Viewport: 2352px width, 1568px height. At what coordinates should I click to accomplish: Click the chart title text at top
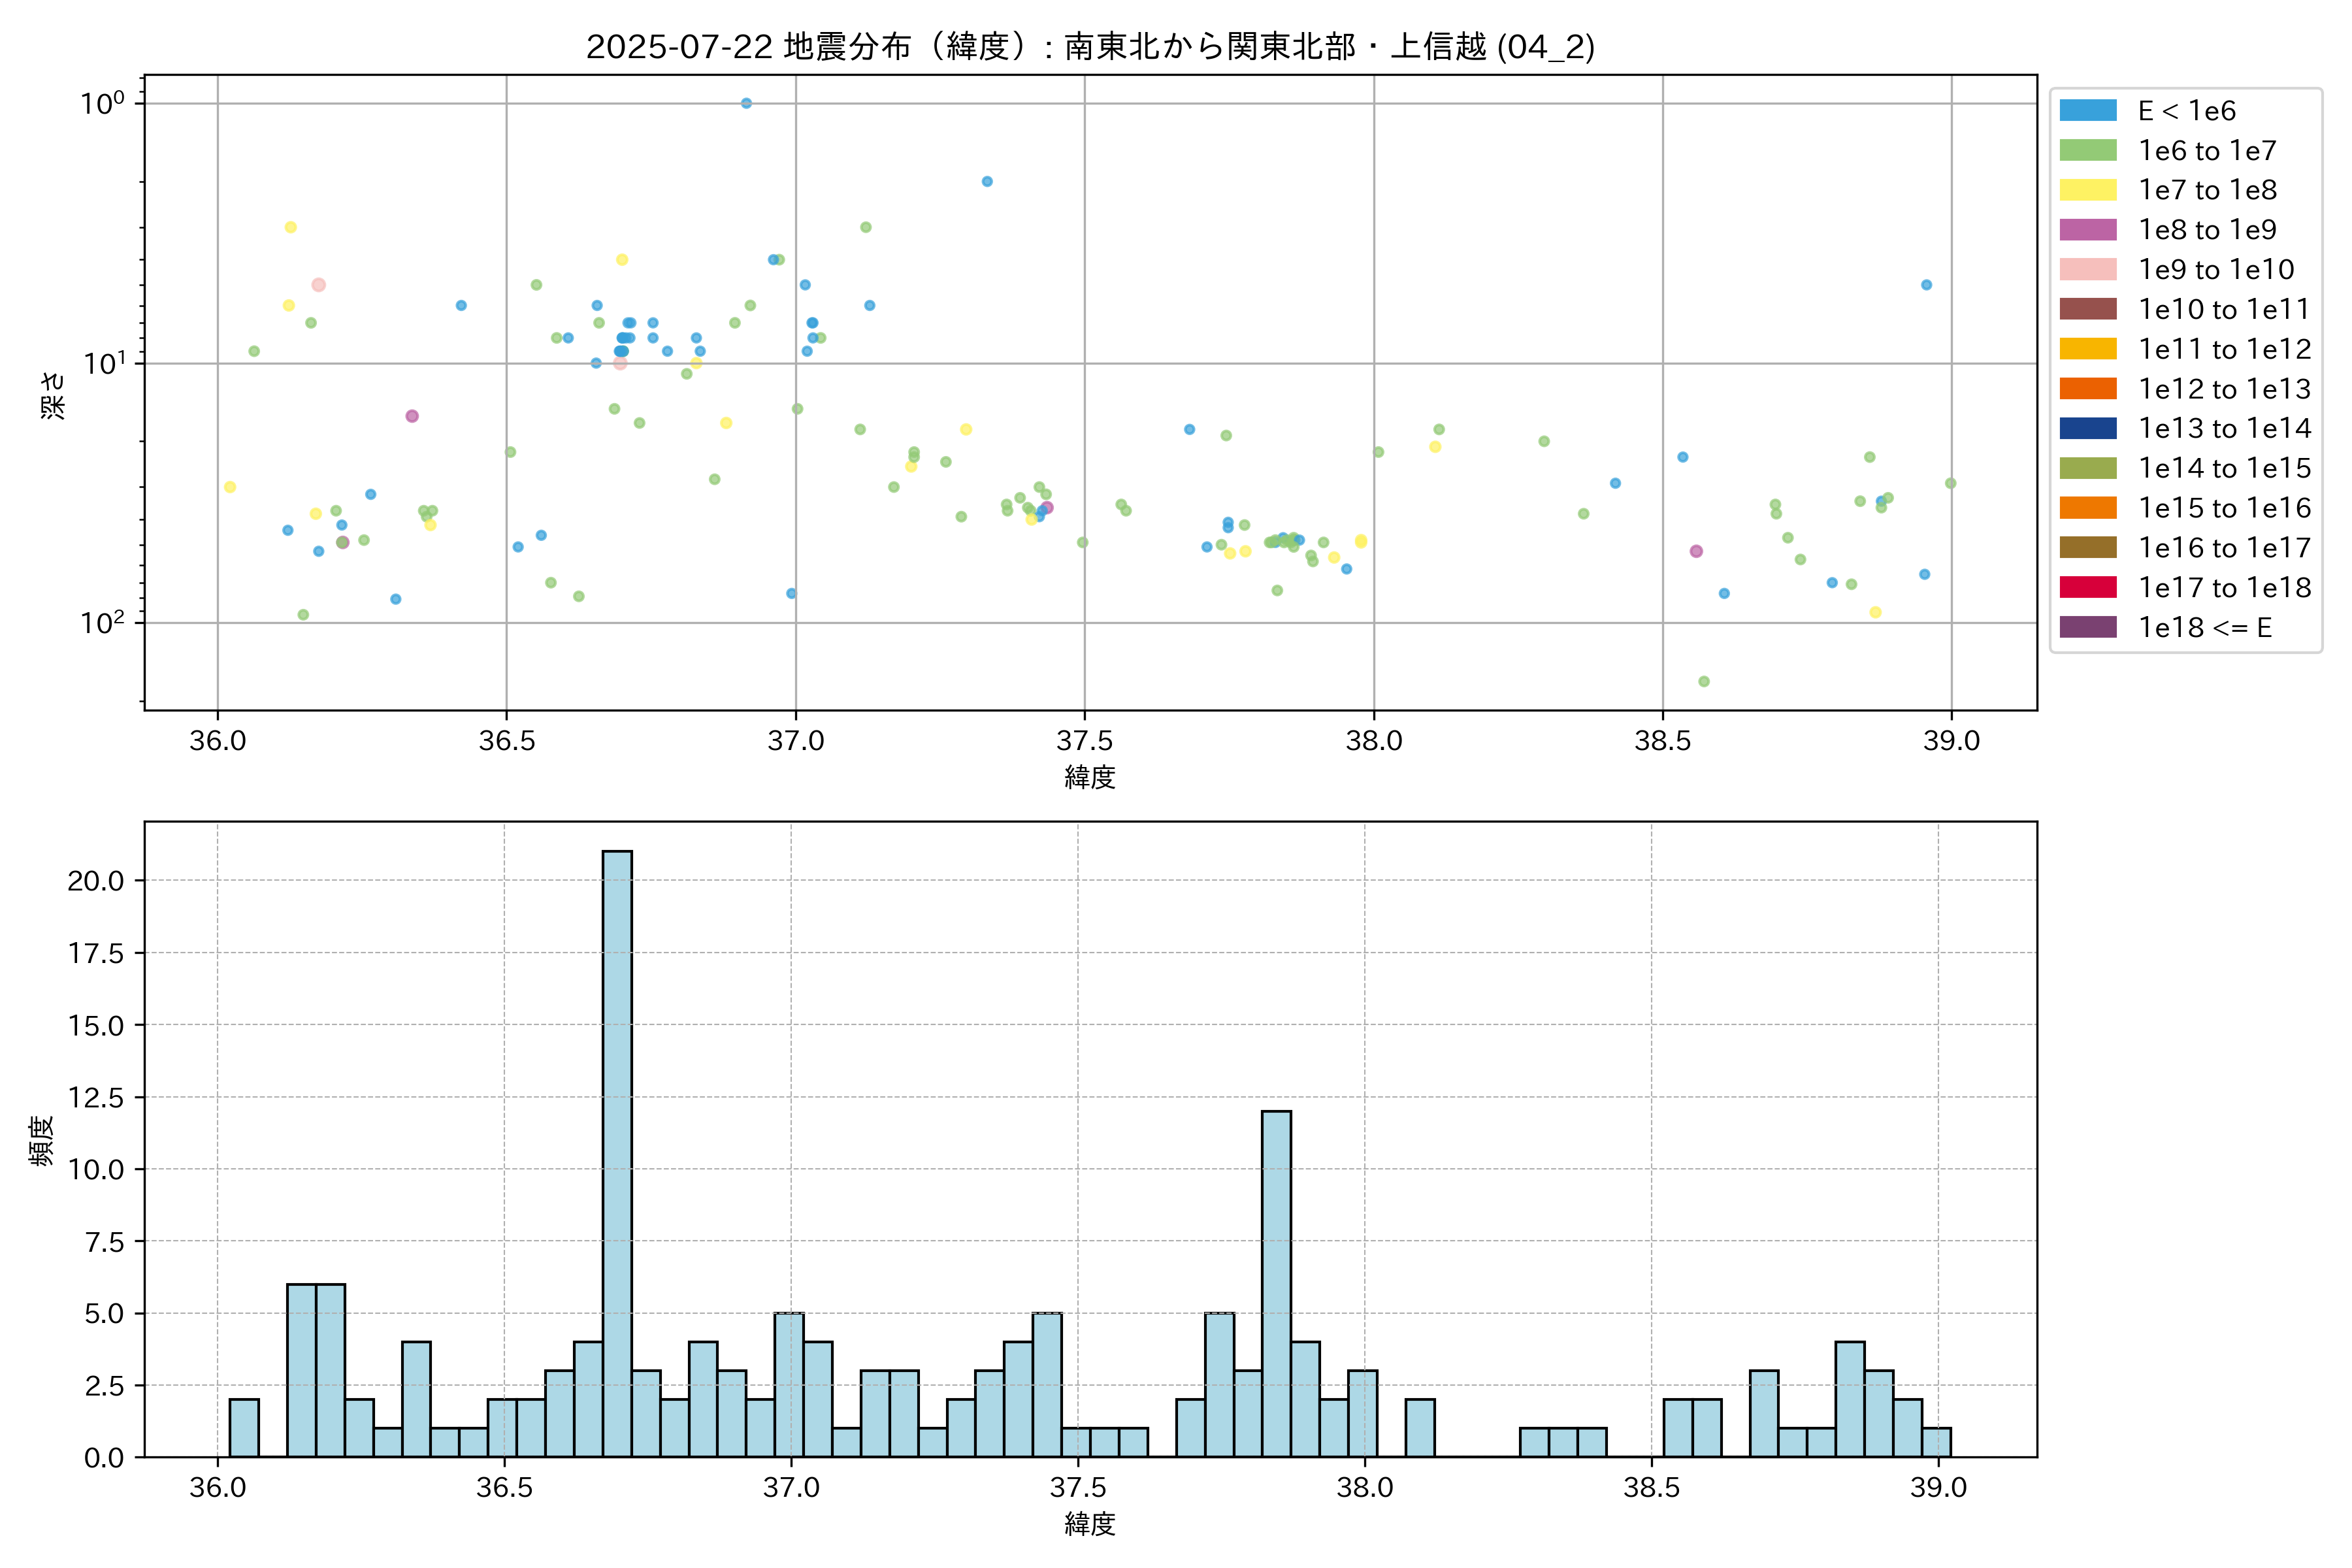point(1090,47)
